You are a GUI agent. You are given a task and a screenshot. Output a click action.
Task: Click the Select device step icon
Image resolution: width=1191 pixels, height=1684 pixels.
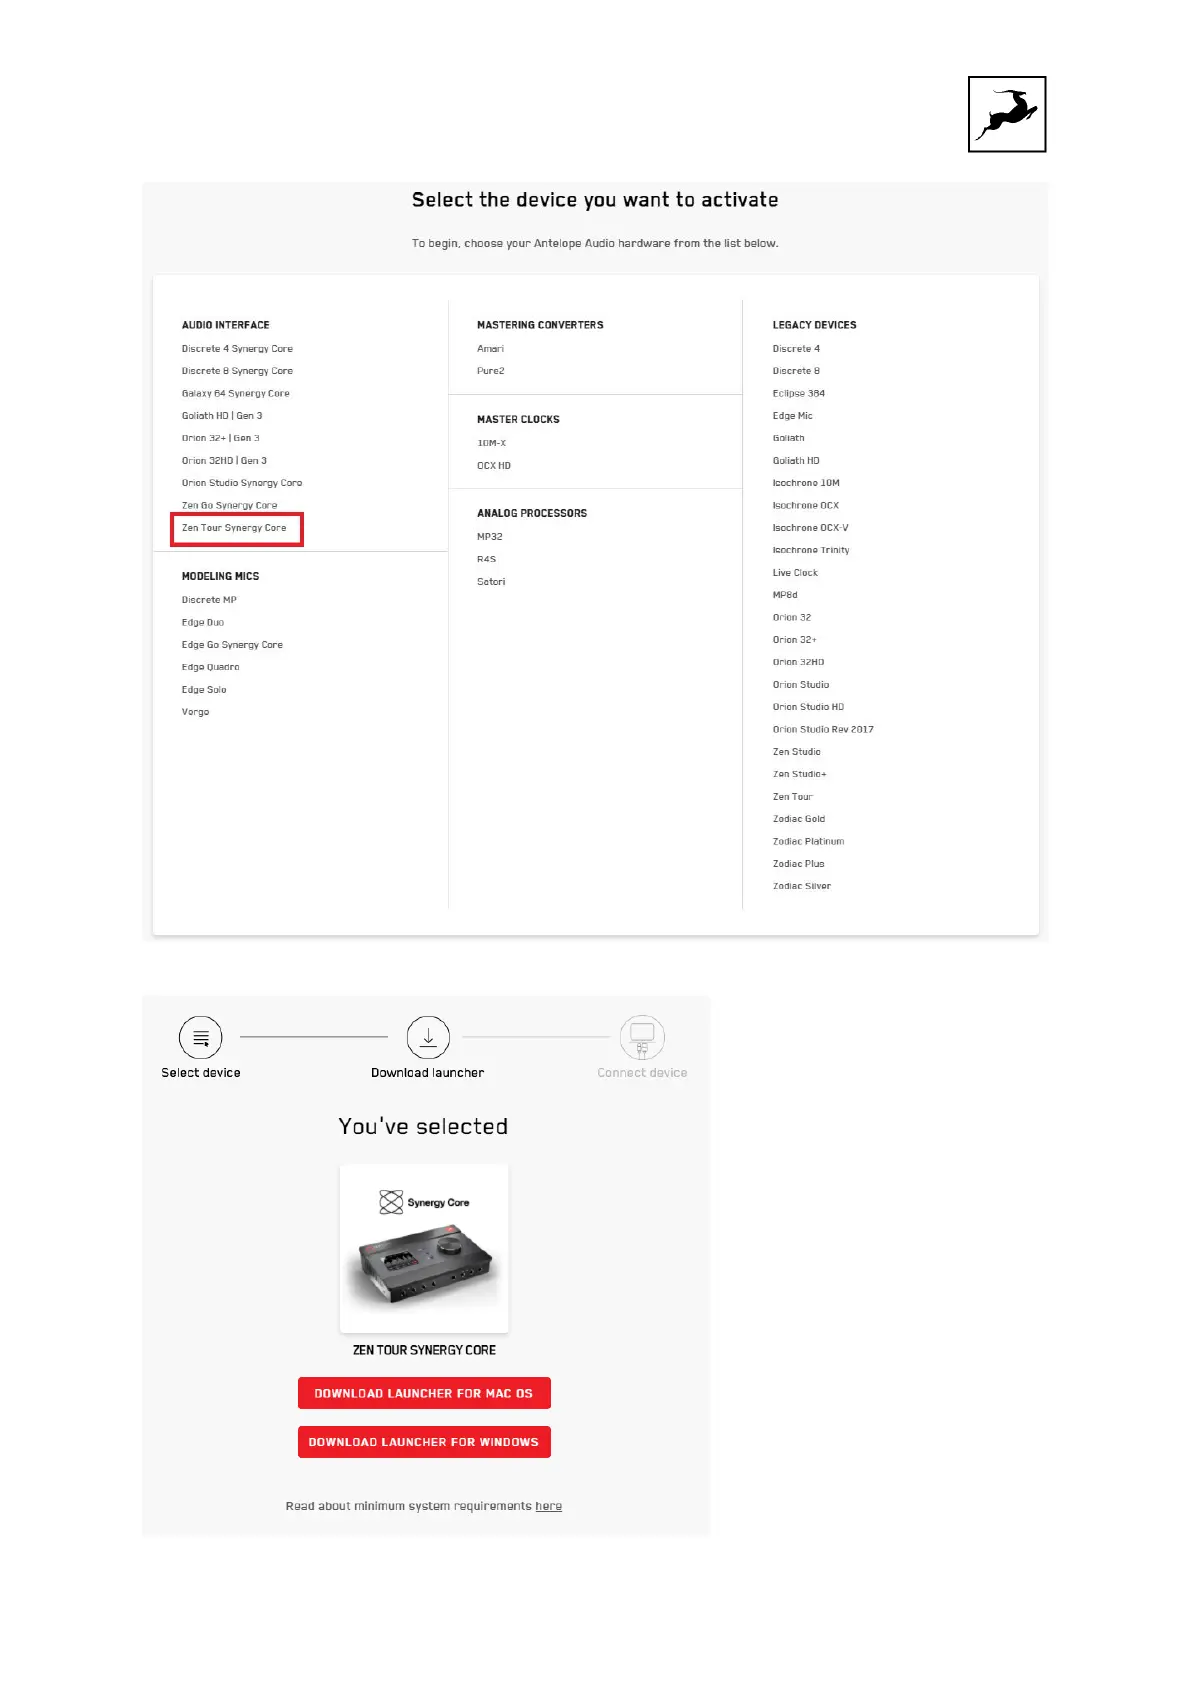[x=200, y=1037]
